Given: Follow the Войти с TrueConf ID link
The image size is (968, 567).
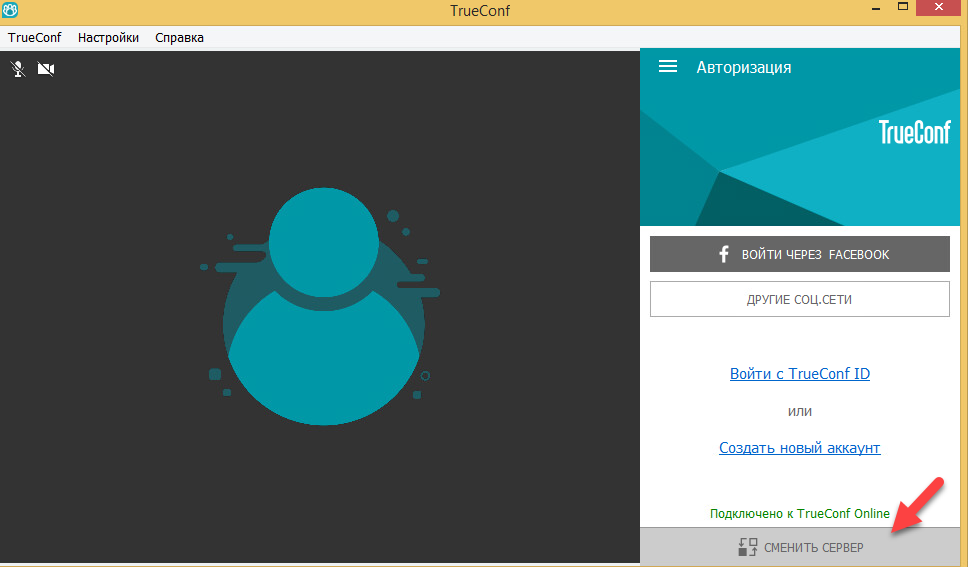Looking at the screenshot, I should pos(799,374).
